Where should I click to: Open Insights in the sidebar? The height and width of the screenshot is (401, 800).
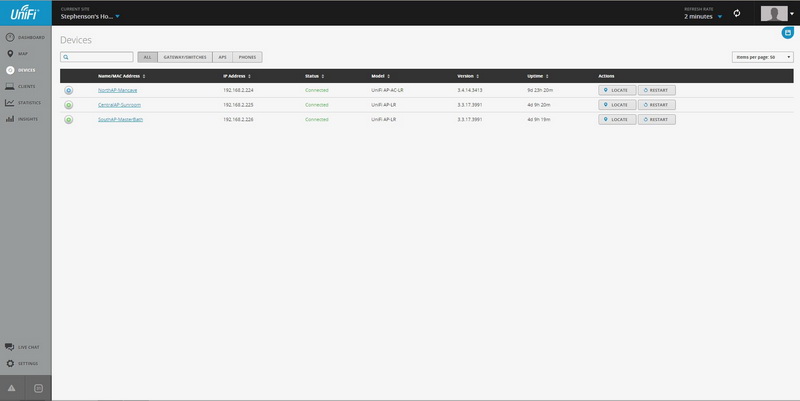pos(21,119)
